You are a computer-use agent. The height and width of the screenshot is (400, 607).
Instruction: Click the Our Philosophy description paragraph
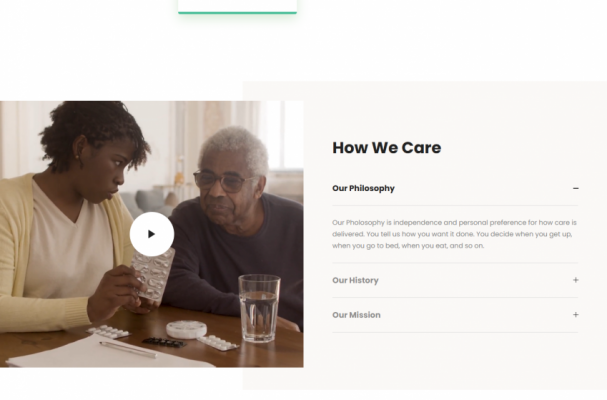(x=455, y=233)
